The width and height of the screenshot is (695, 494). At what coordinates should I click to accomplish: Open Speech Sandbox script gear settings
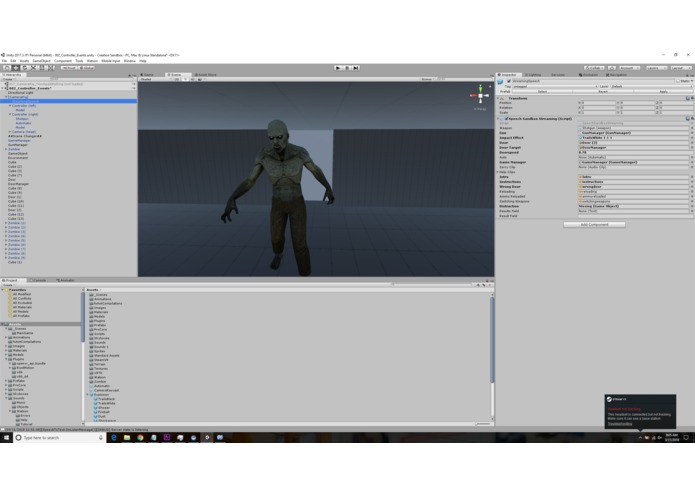click(x=692, y=119)
